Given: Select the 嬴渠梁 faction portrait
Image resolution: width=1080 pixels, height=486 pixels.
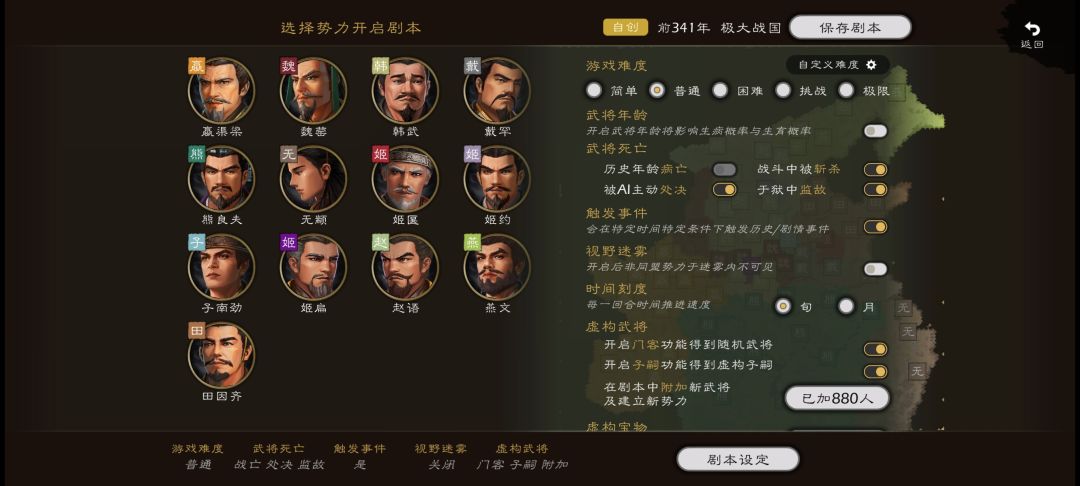Looking at the screenshot, I should 221,90.
